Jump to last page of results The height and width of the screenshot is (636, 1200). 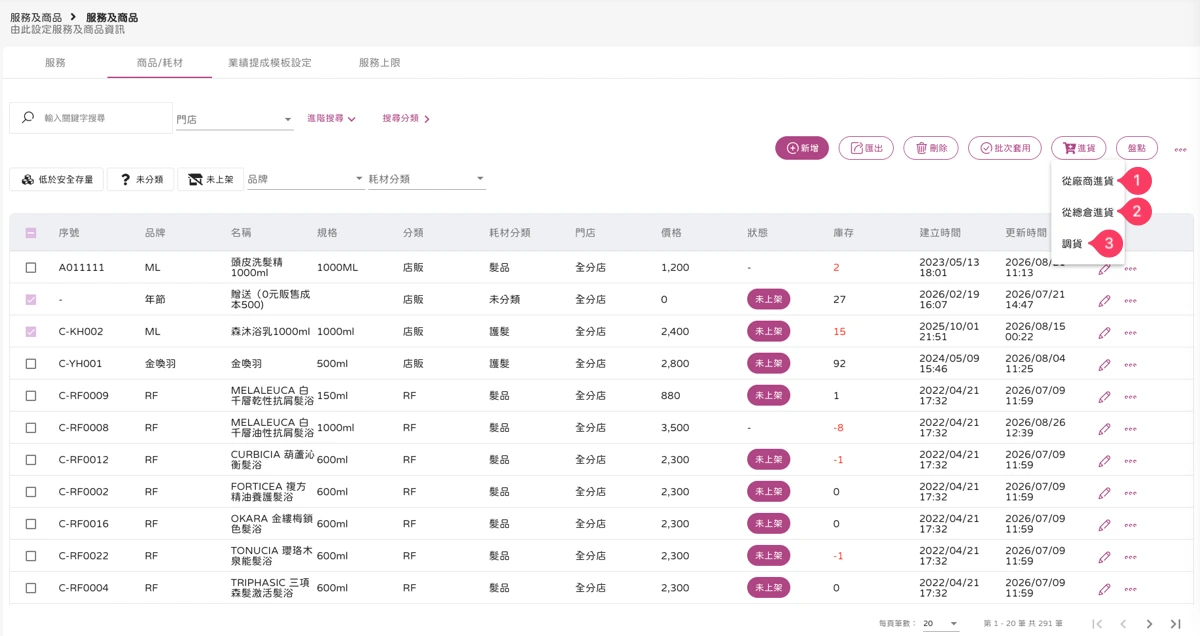1175,624
